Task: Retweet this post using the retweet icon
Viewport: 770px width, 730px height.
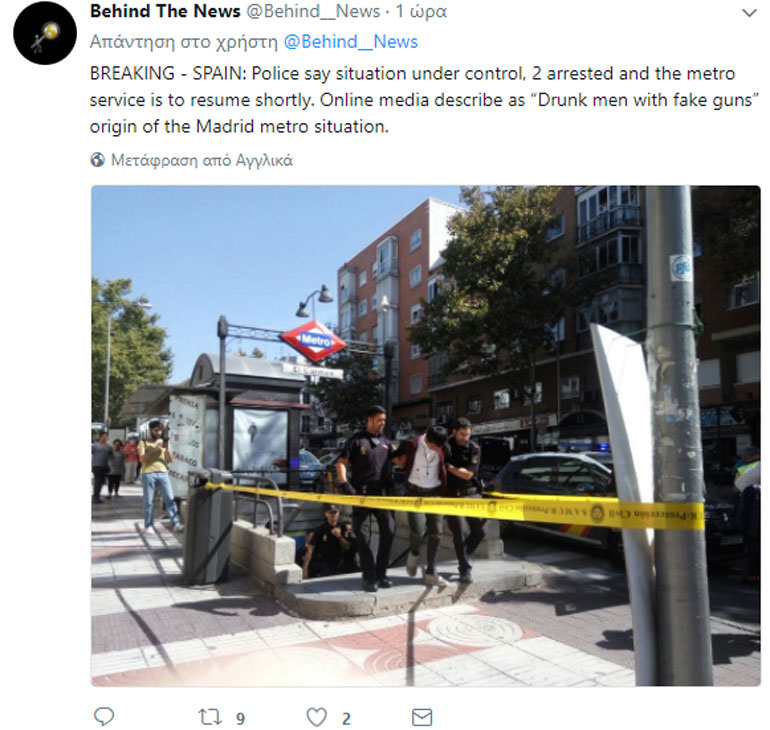Action: 210,717
